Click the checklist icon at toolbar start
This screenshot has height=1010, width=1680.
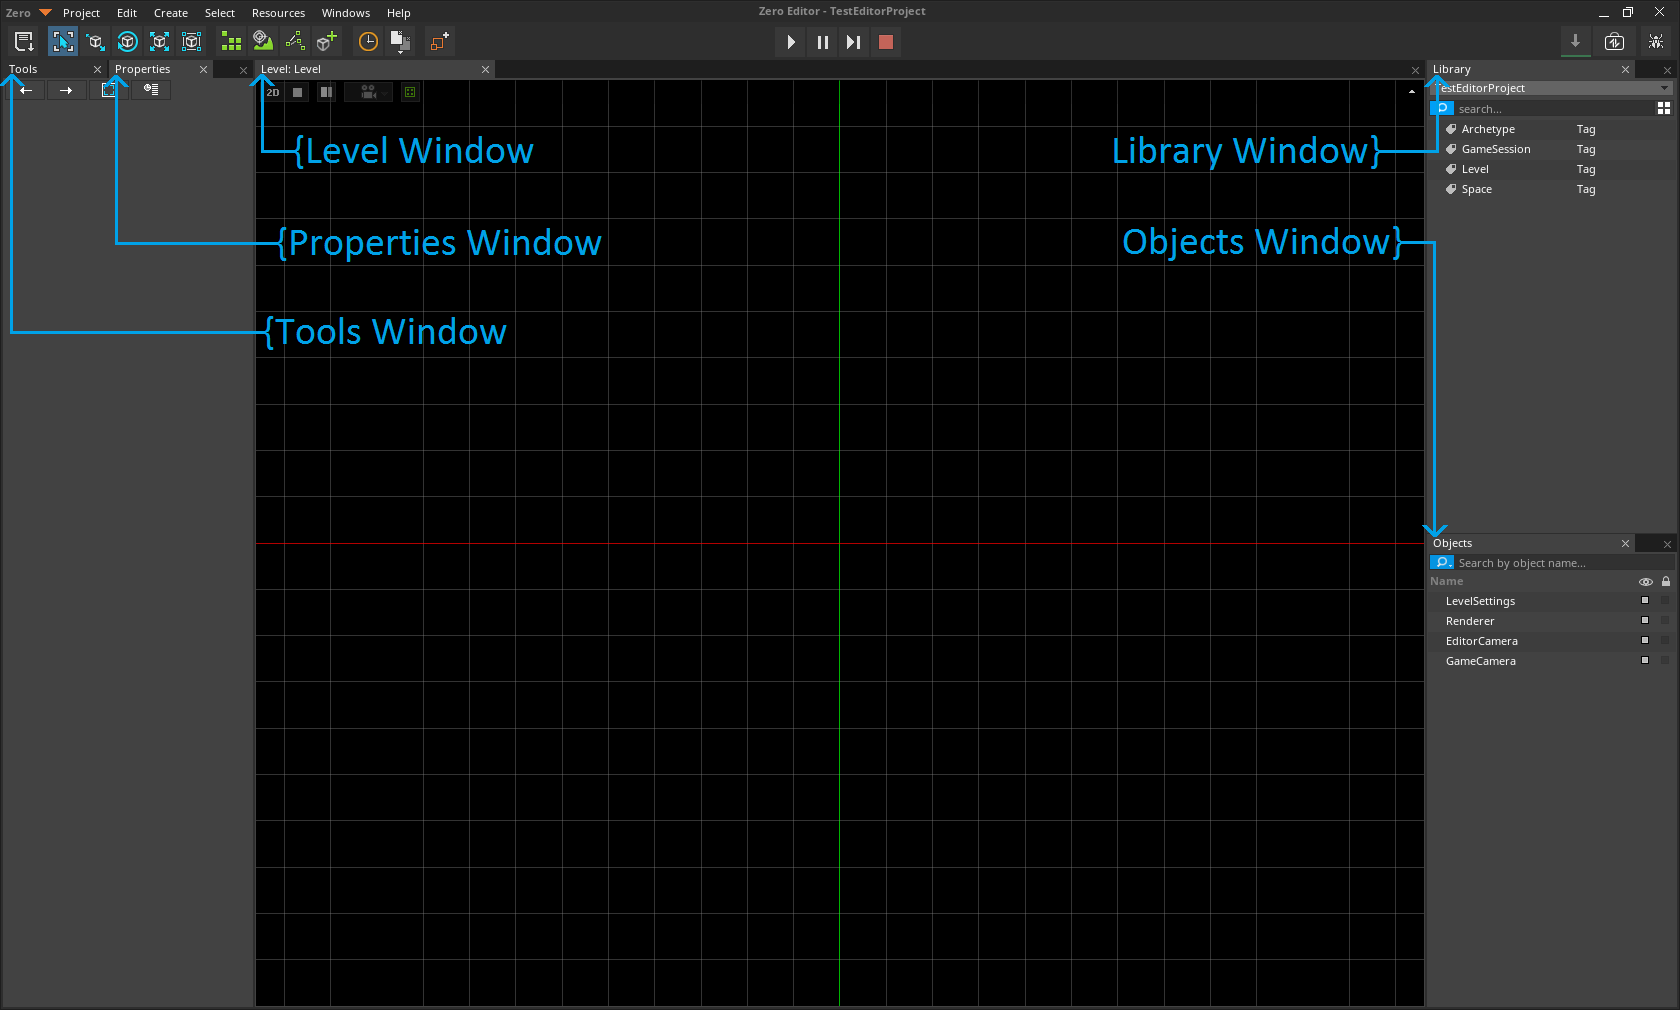pos(24,42)
